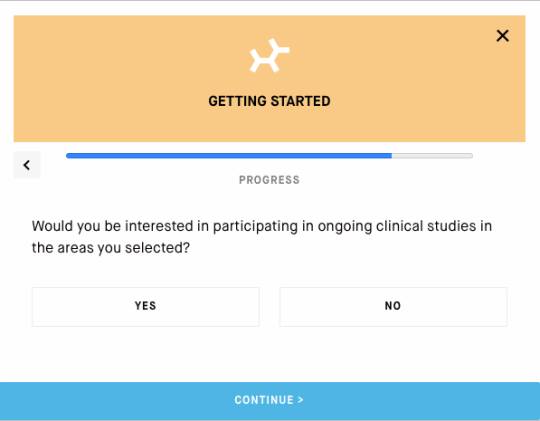This screenshot has width=540, height=421.
Task: Click the gray unfilled progress bar end
Action: (432, 156)
